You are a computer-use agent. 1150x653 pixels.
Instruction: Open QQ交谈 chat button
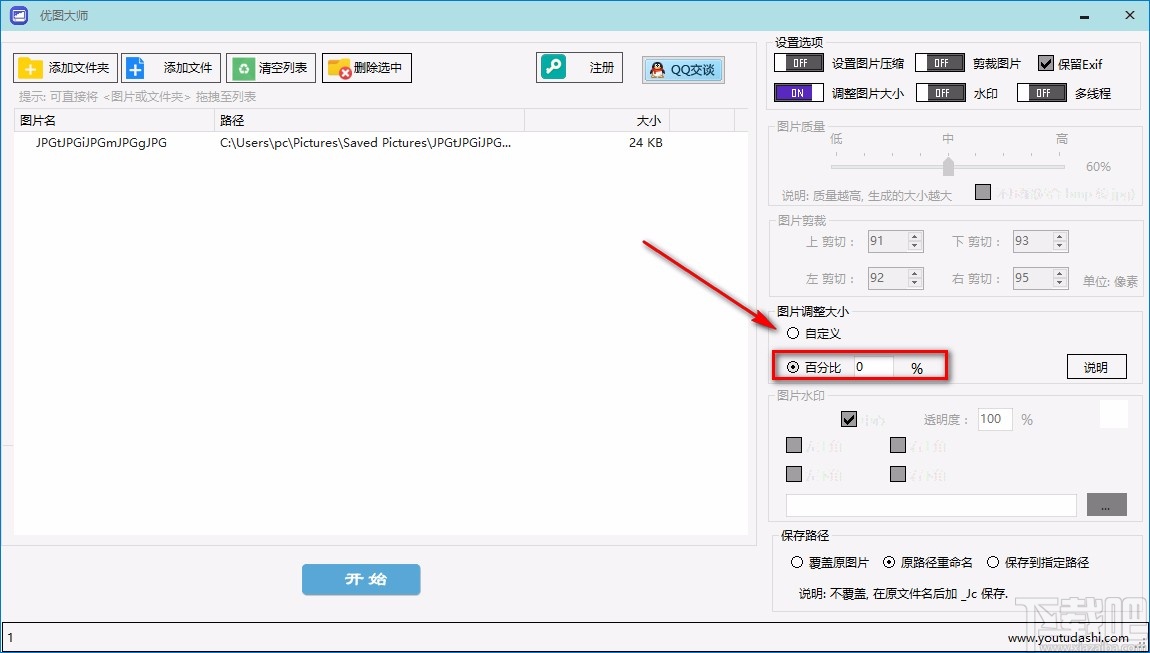click(684, 70)
